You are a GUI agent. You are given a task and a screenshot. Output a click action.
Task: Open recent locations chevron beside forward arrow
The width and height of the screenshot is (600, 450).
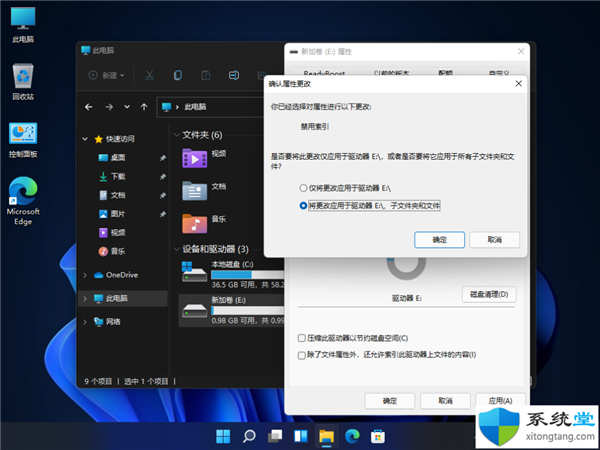tap(127, 107)
